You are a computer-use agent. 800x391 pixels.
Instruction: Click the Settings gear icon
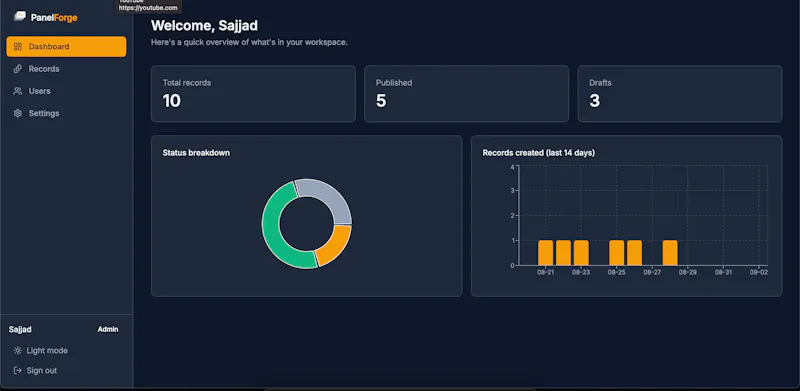pyautogui.click(x=18, y=113)
